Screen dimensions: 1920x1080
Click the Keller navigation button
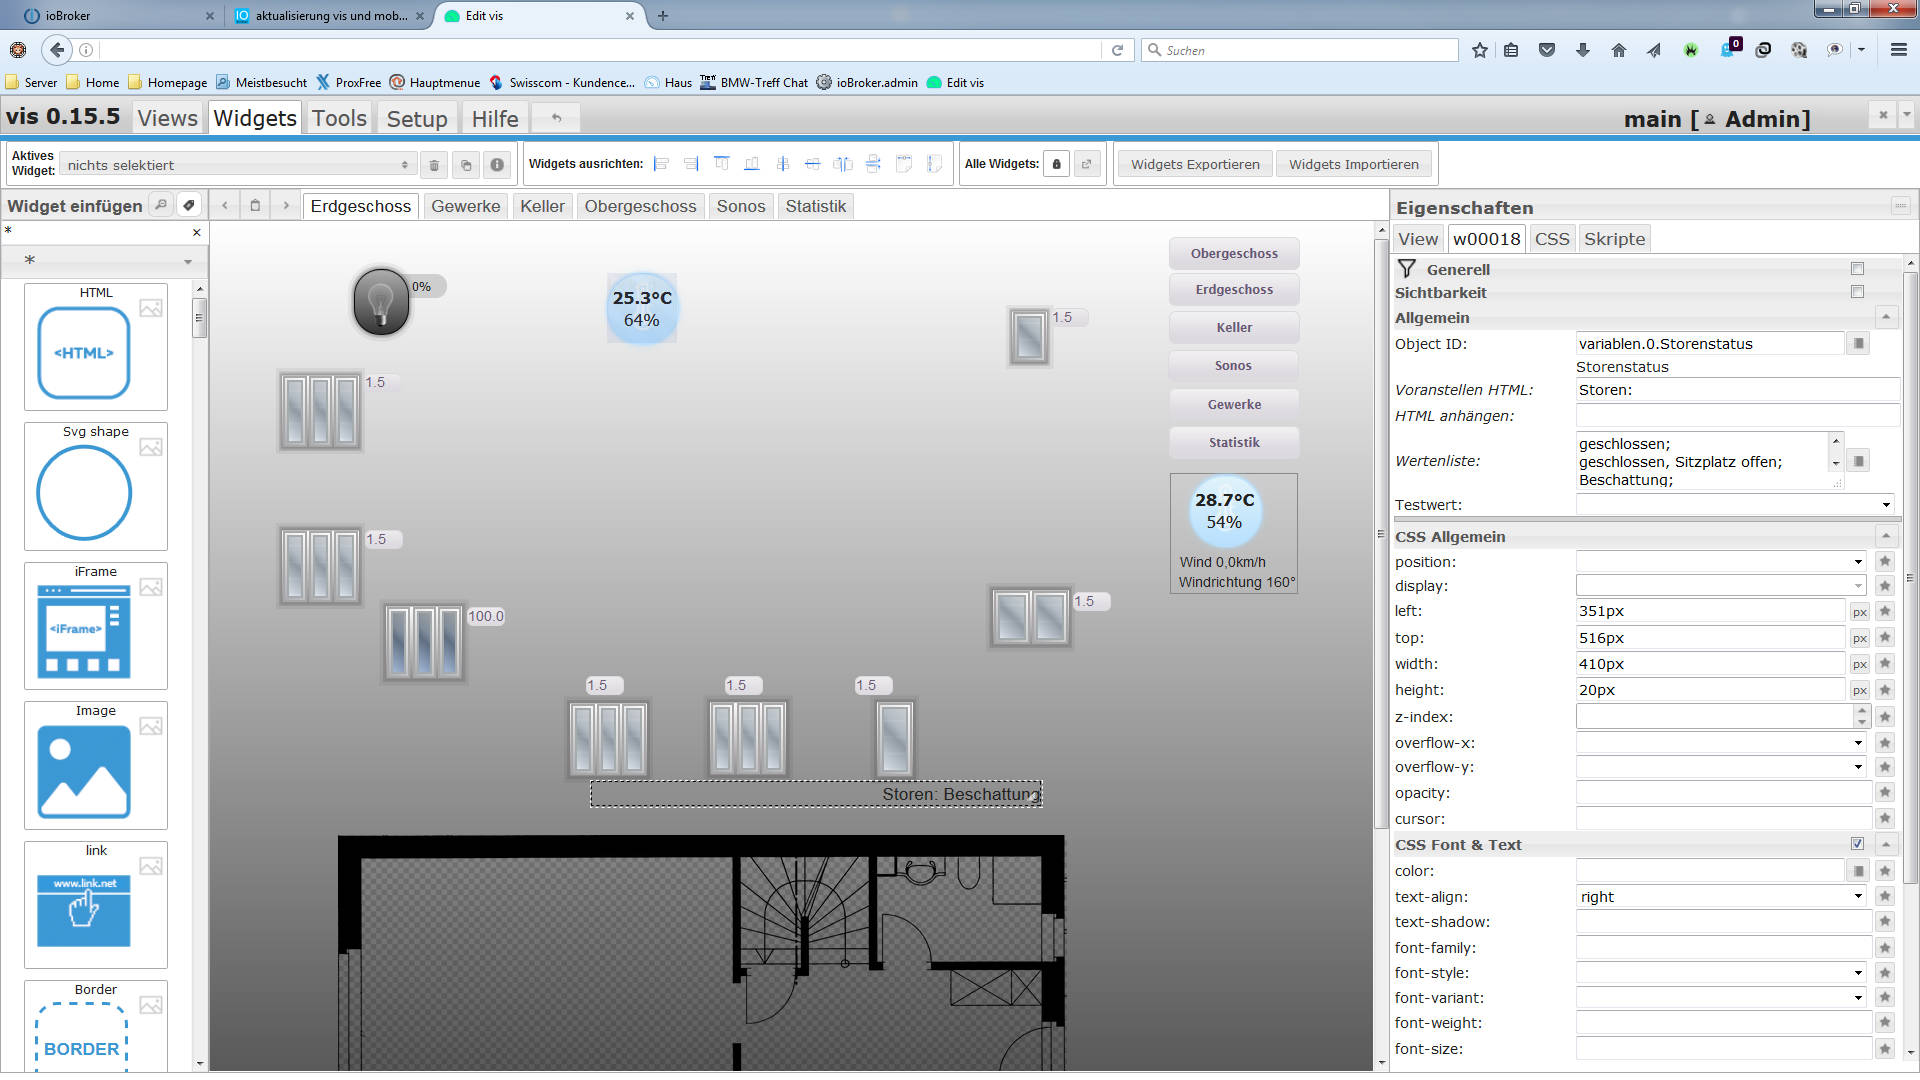tap(1233, 328)
